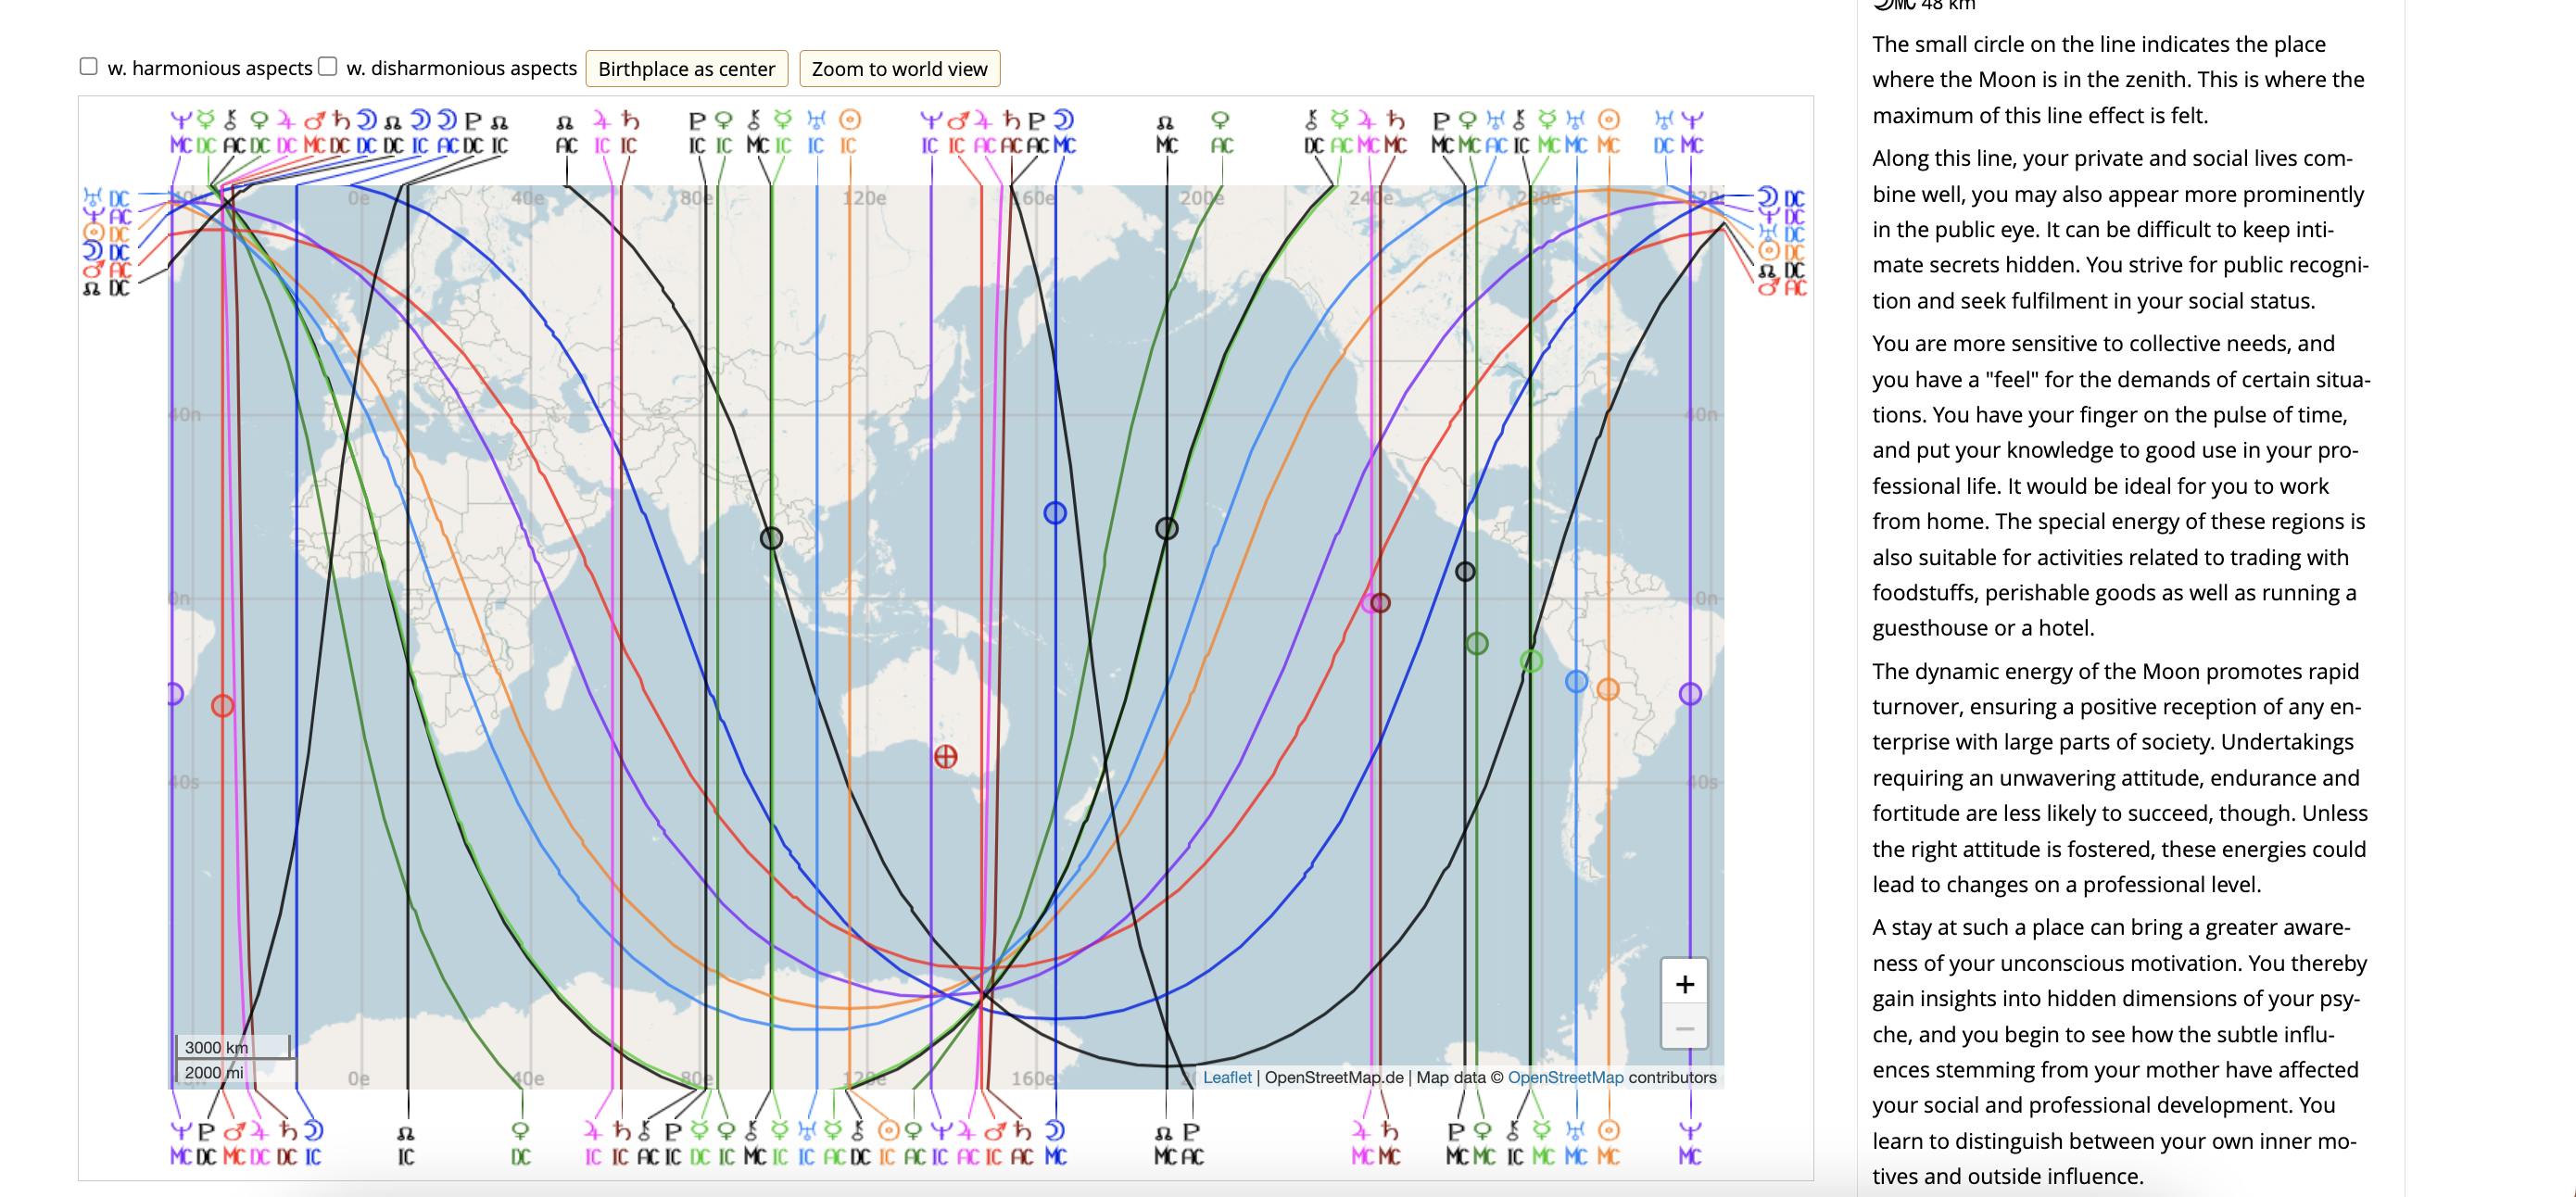The width and height of the screenshot is (2576, 1197).
Task: Click the map zoom-out minus control
Action: click(x=1684, y=1027)
